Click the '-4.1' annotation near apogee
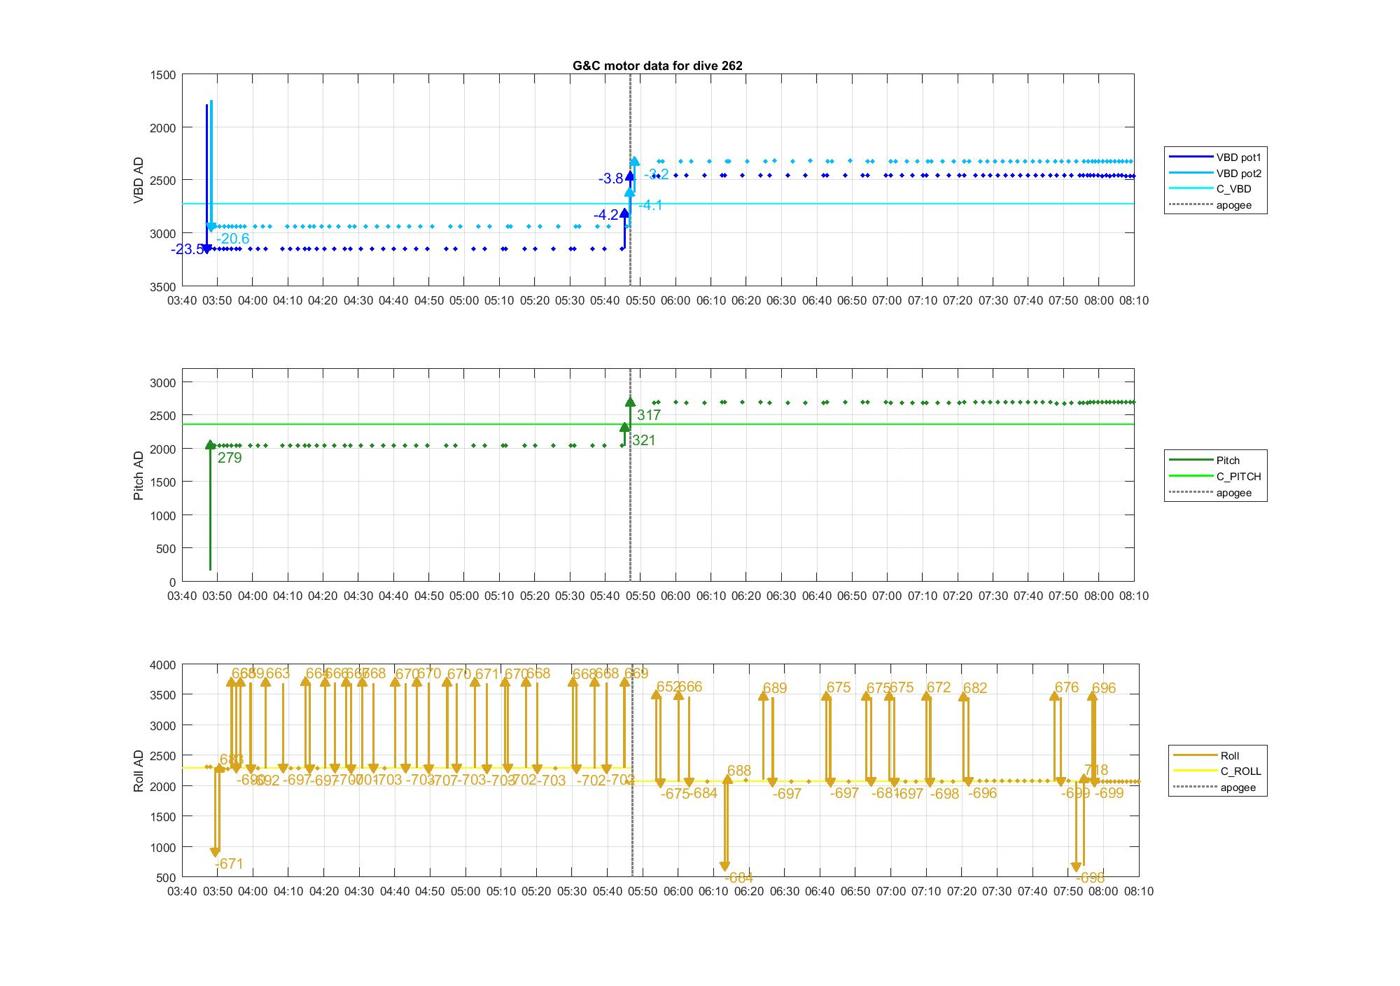1400x986 pixels. click(650, 205)
